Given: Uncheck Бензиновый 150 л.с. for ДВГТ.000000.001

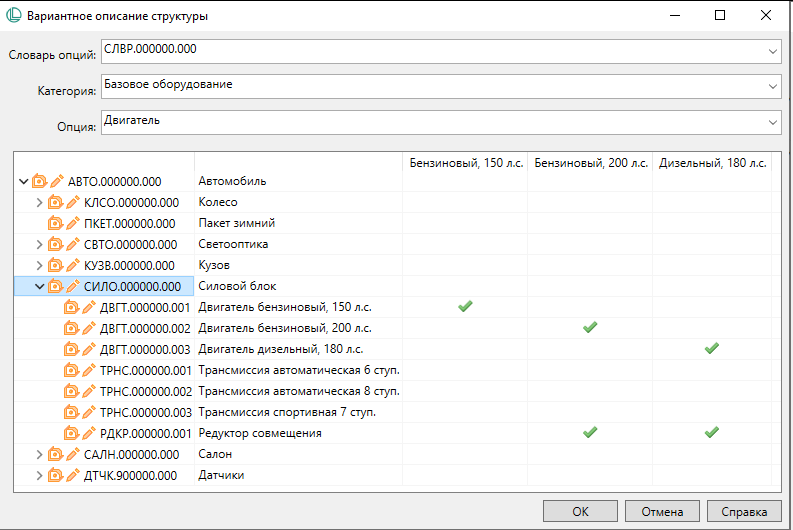Looking at the screenshot, I should pos(465,307).
